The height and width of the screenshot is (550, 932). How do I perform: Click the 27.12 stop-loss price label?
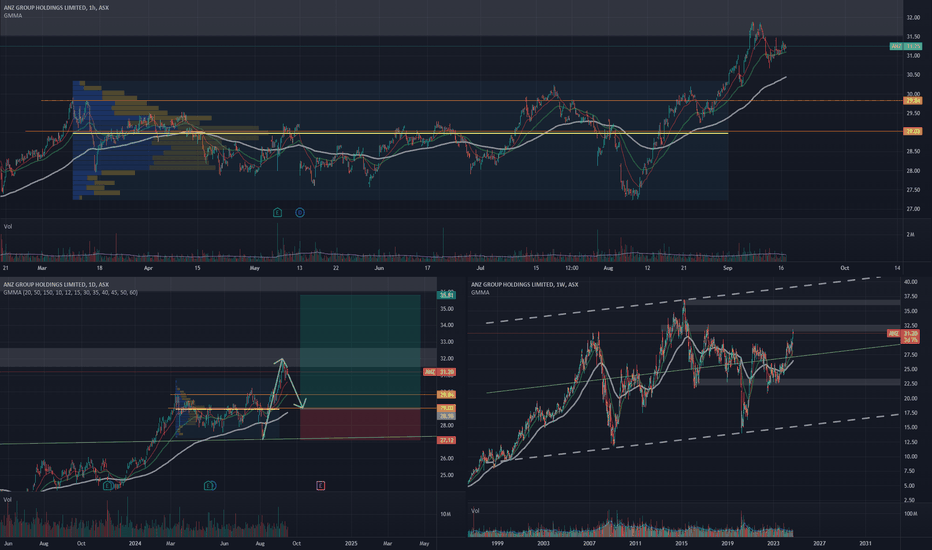tap(446, 440)
